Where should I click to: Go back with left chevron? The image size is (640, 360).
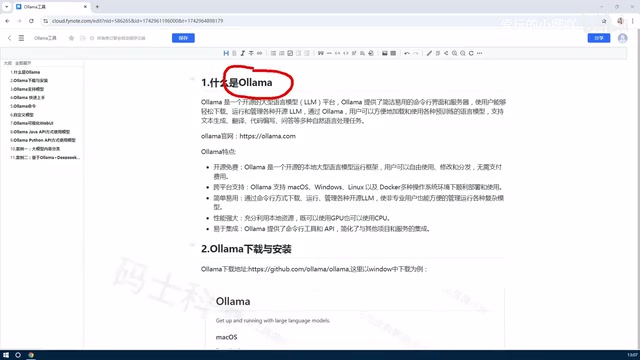pyautogui.click(x=9, y=38)
